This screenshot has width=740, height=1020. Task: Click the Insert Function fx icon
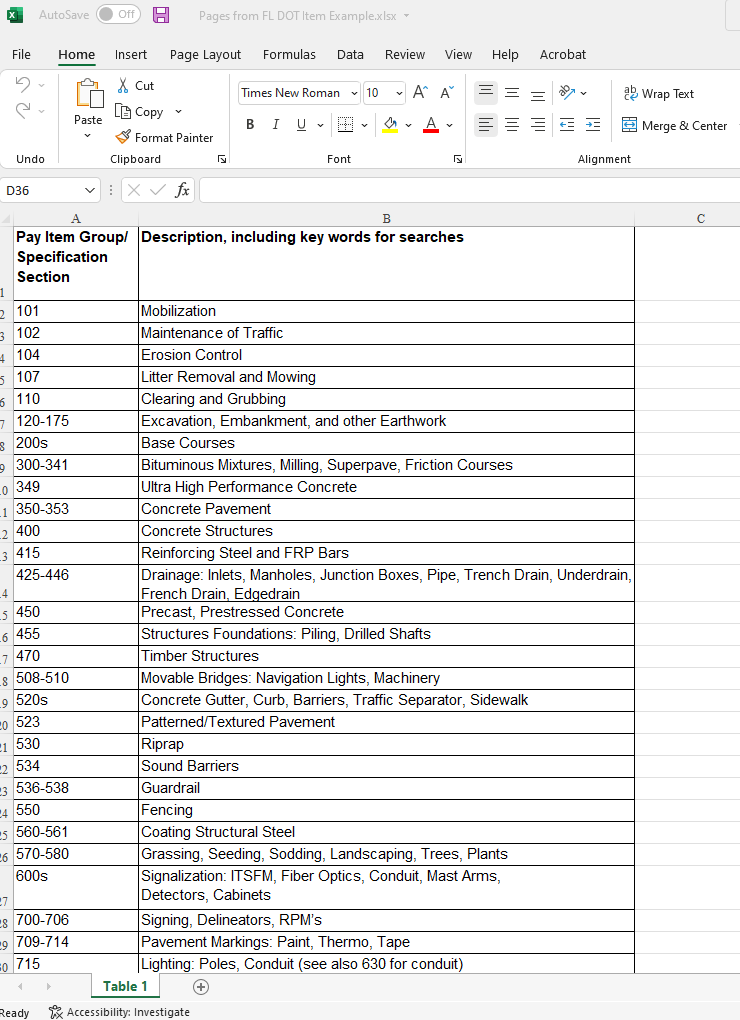[x=183, y=190]
